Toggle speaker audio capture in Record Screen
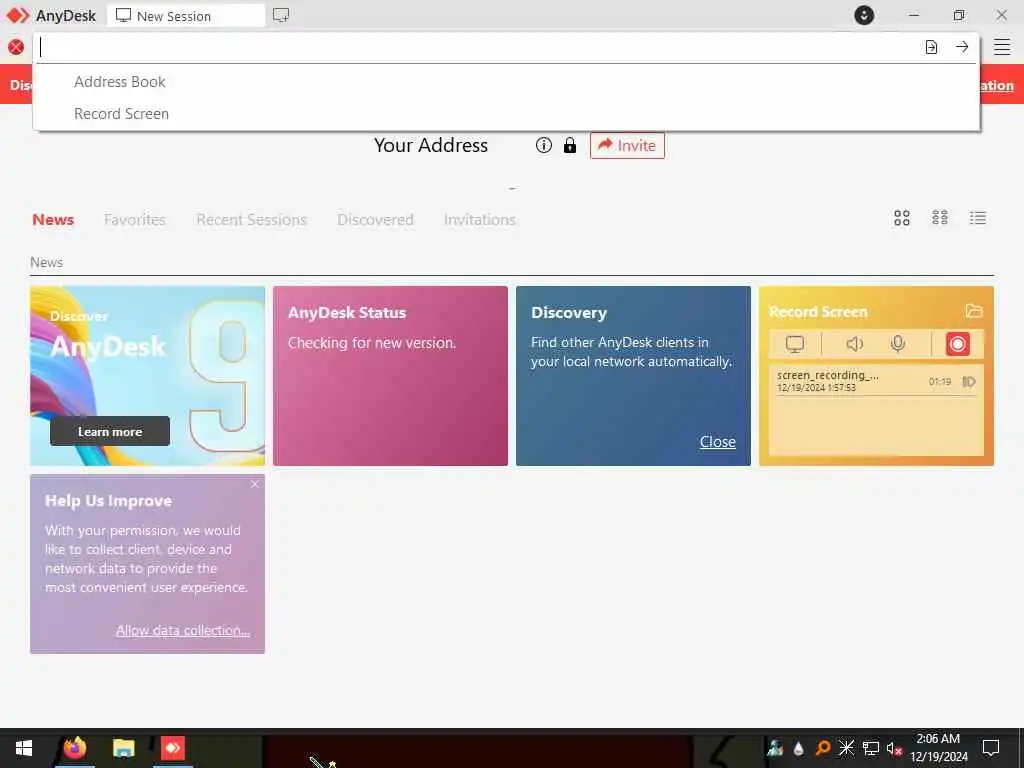1024x768 pixels. [854, 344]
